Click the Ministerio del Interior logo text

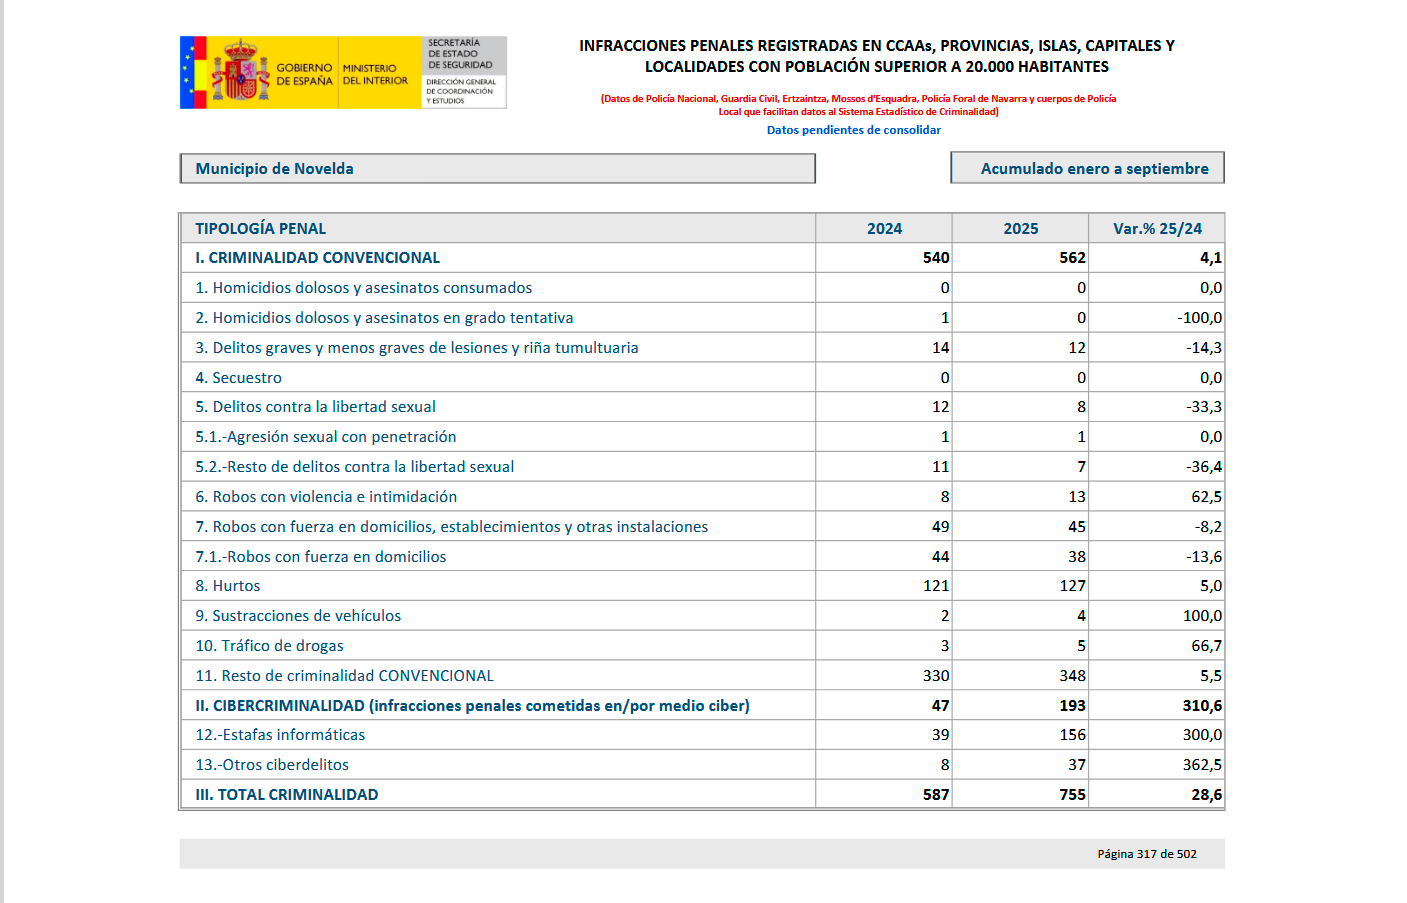(x=375, y=74)
